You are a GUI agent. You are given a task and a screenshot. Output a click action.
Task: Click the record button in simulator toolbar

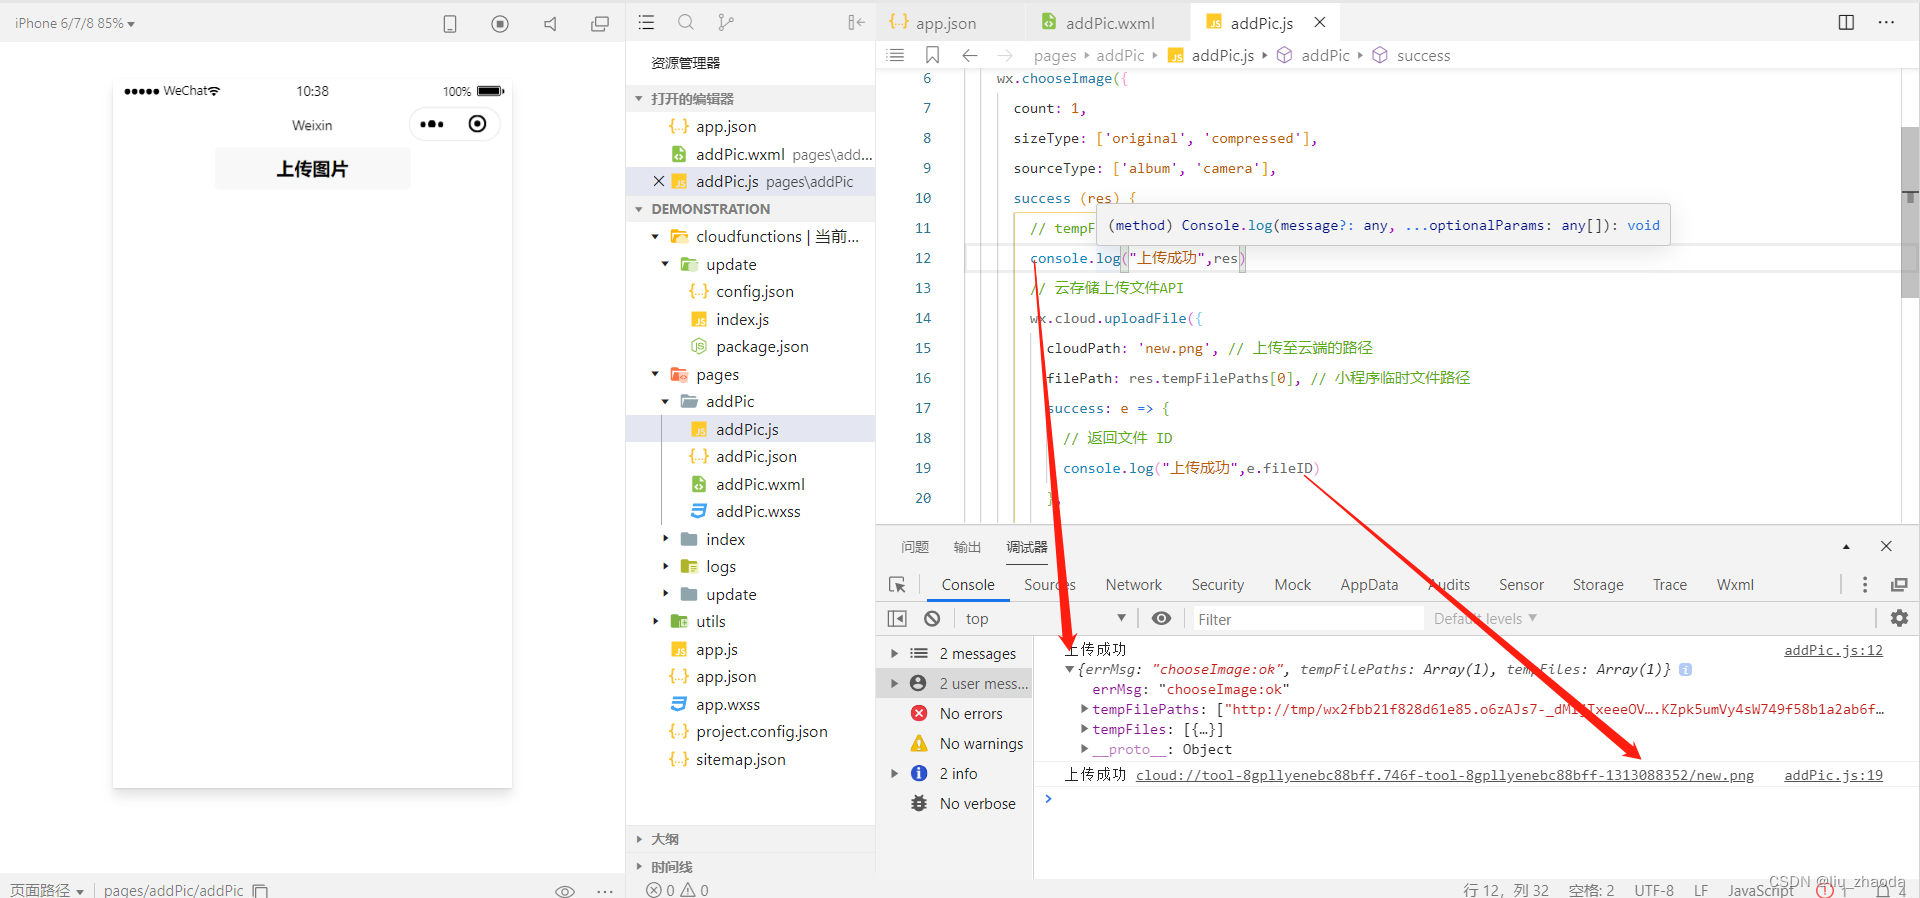coord(500,24)
